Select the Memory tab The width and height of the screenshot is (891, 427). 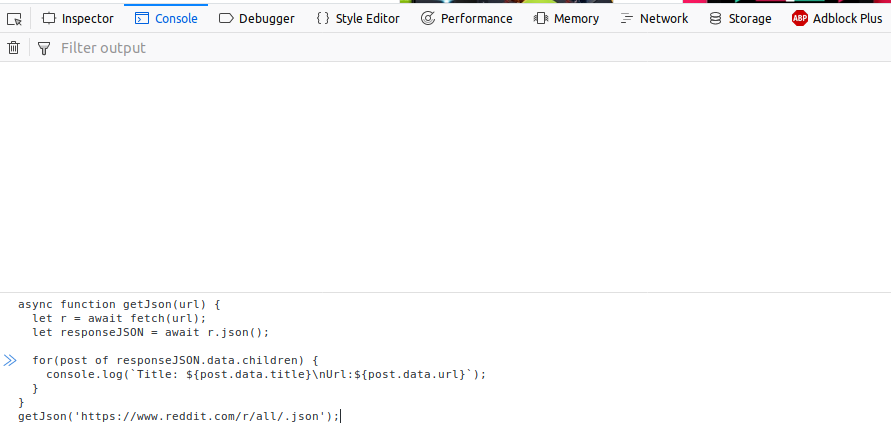(x=566, y=19)
